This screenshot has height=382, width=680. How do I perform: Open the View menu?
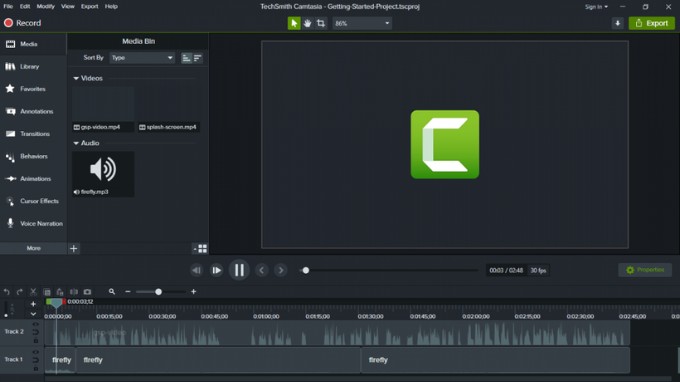point(68,7)
